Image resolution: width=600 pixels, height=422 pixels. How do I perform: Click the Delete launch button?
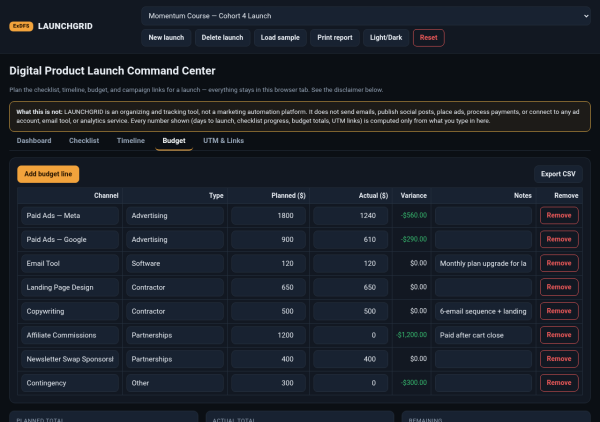pos(222,38)
